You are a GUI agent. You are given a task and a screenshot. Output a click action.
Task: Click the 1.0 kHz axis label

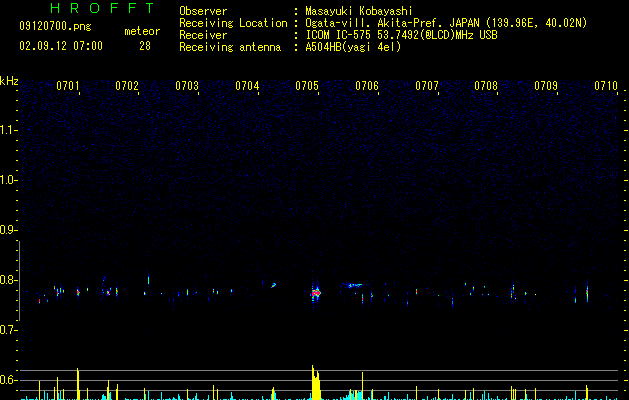[x=9, y=180]
